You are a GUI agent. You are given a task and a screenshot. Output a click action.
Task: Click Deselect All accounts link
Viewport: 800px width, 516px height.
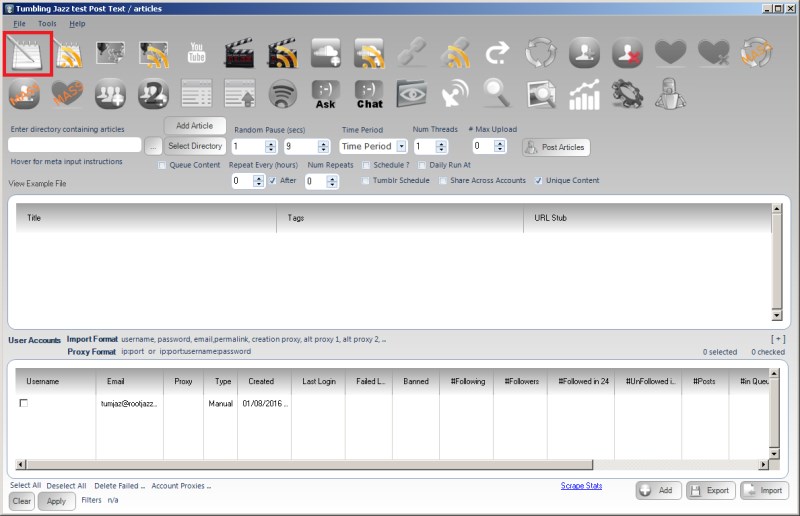coord(66,486)
